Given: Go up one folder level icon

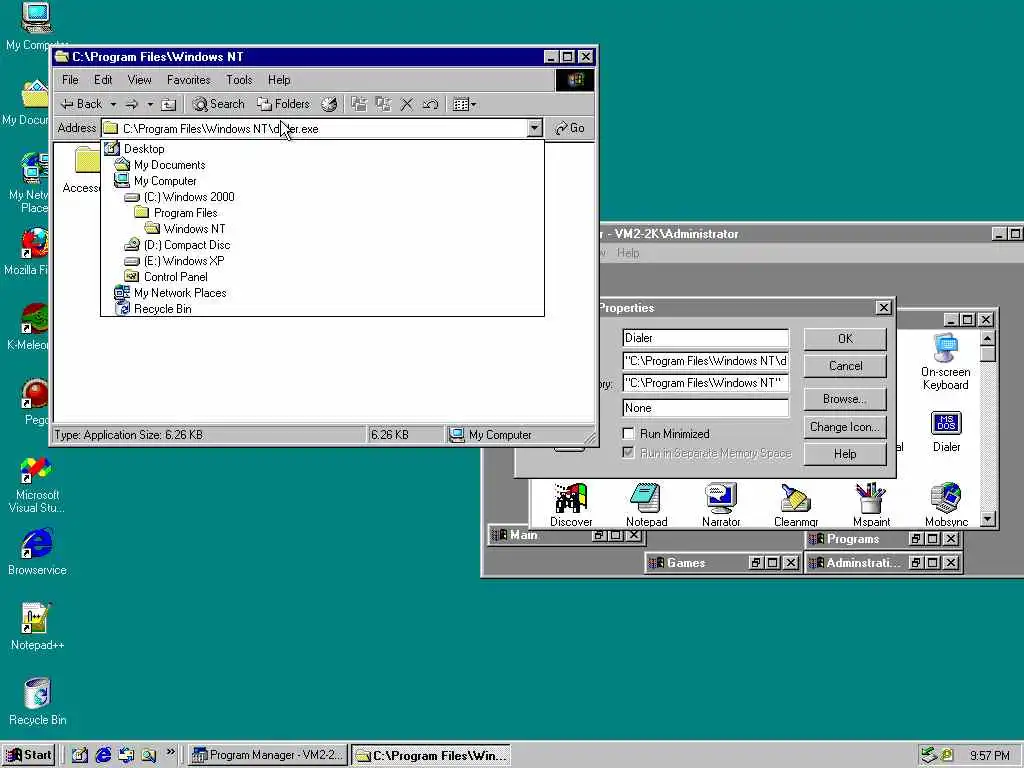Looking at the screenshot, I should 168,104.
